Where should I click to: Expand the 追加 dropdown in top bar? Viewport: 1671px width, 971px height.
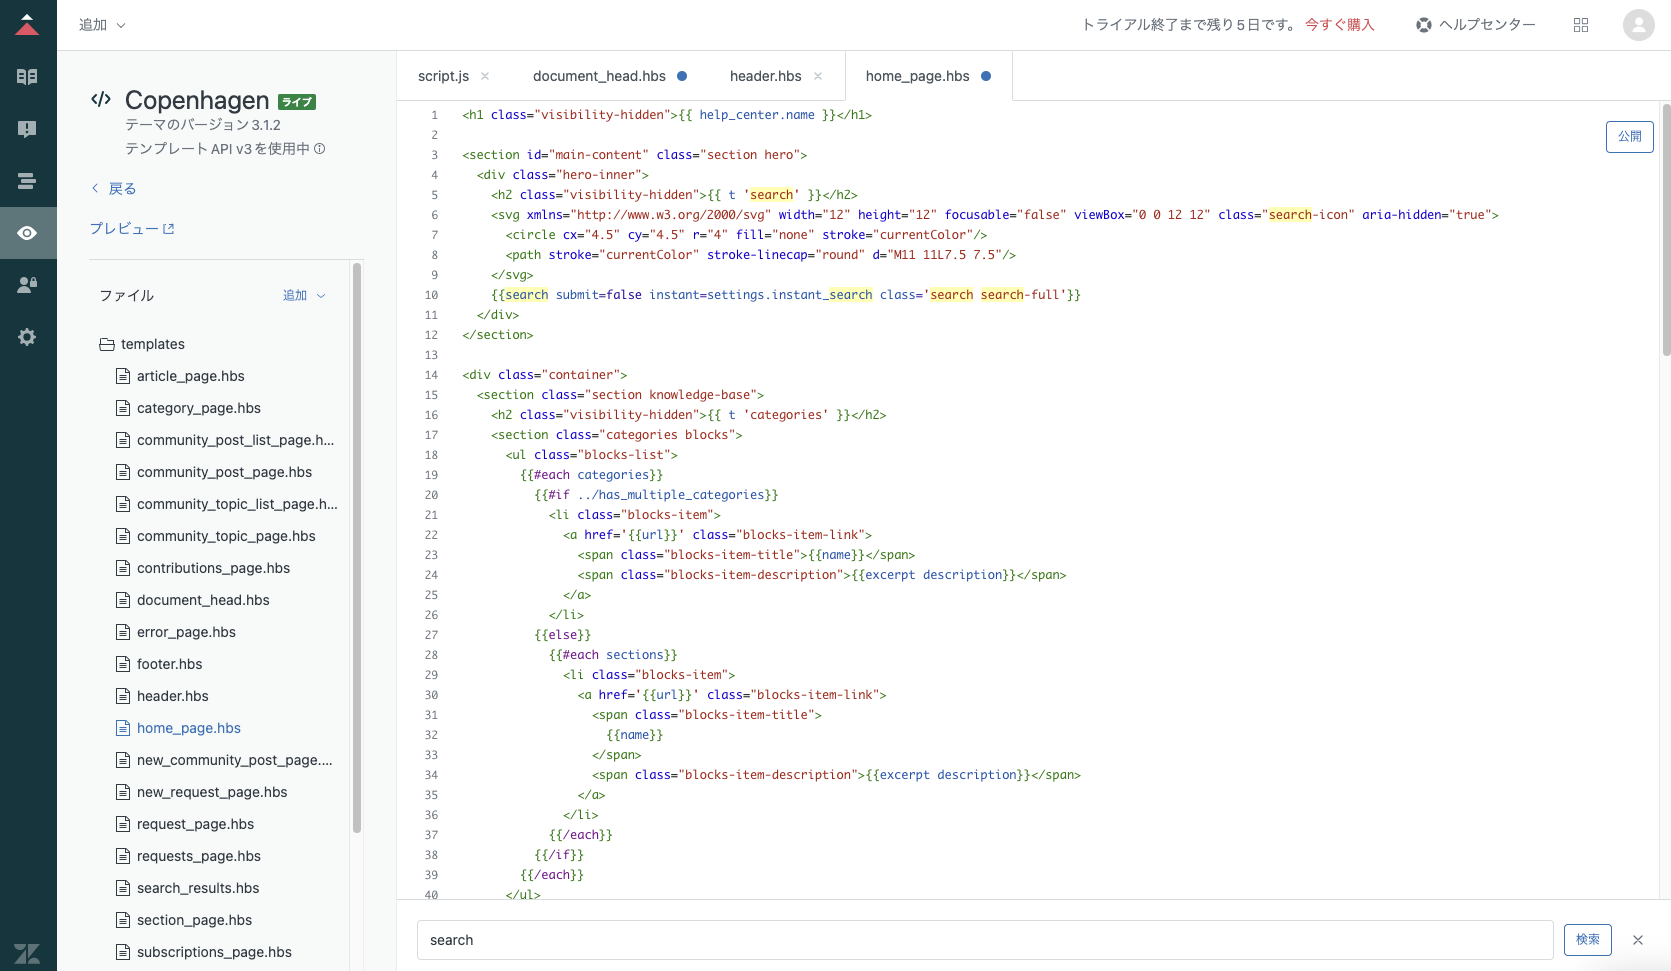102,25
